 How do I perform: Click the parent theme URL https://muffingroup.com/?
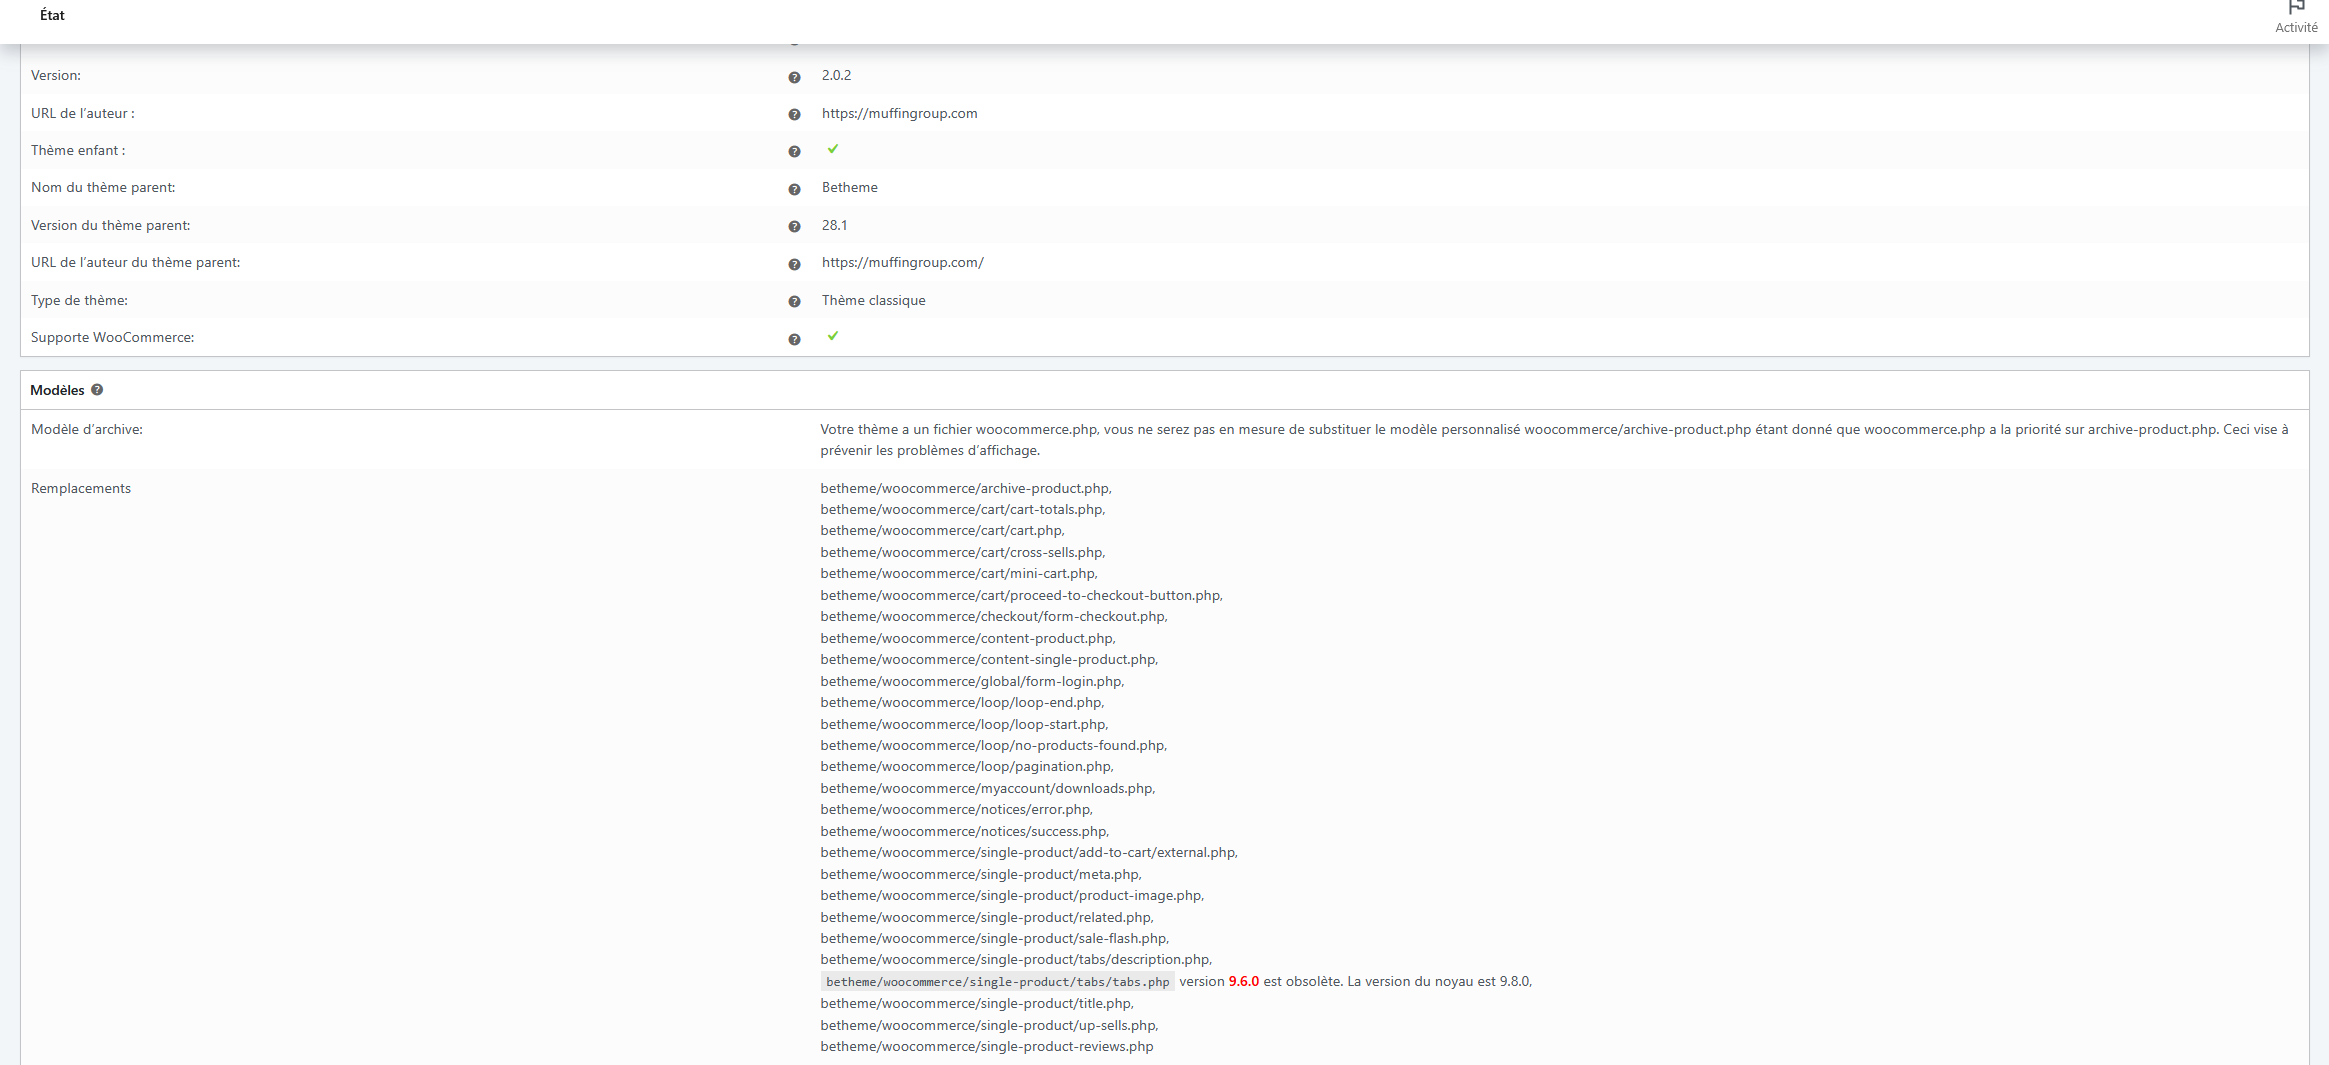point(902,262)
